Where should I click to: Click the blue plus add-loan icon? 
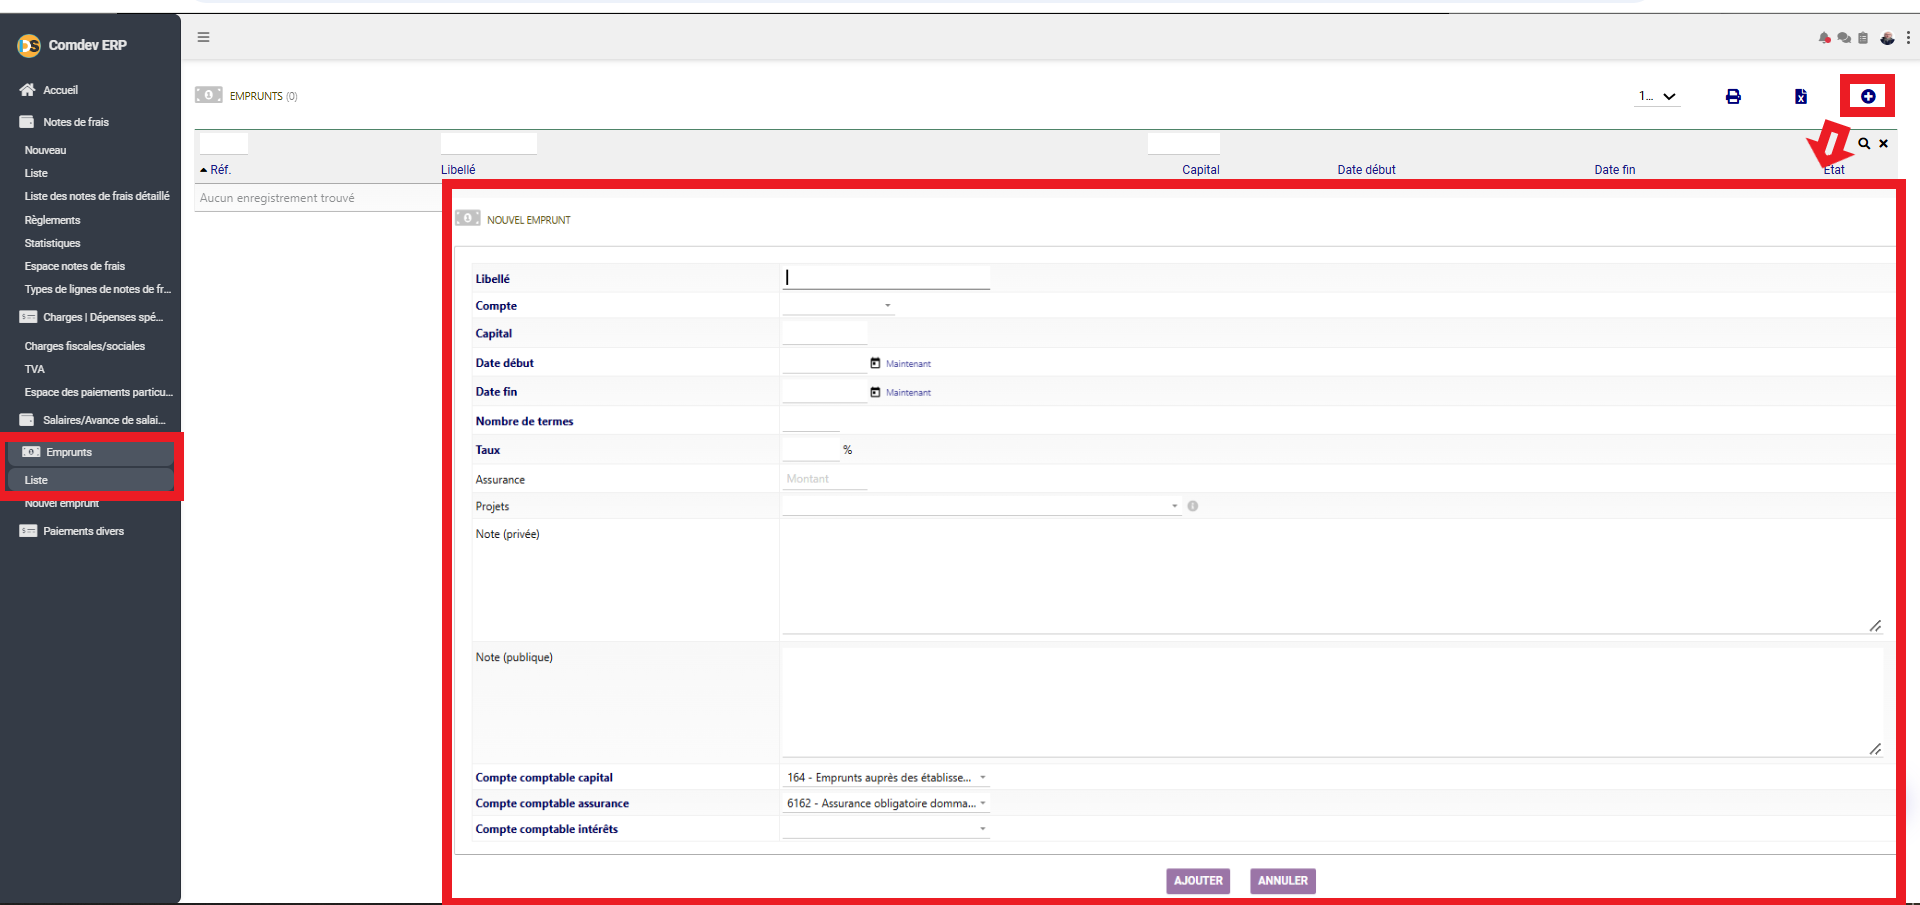(1868, 96)
